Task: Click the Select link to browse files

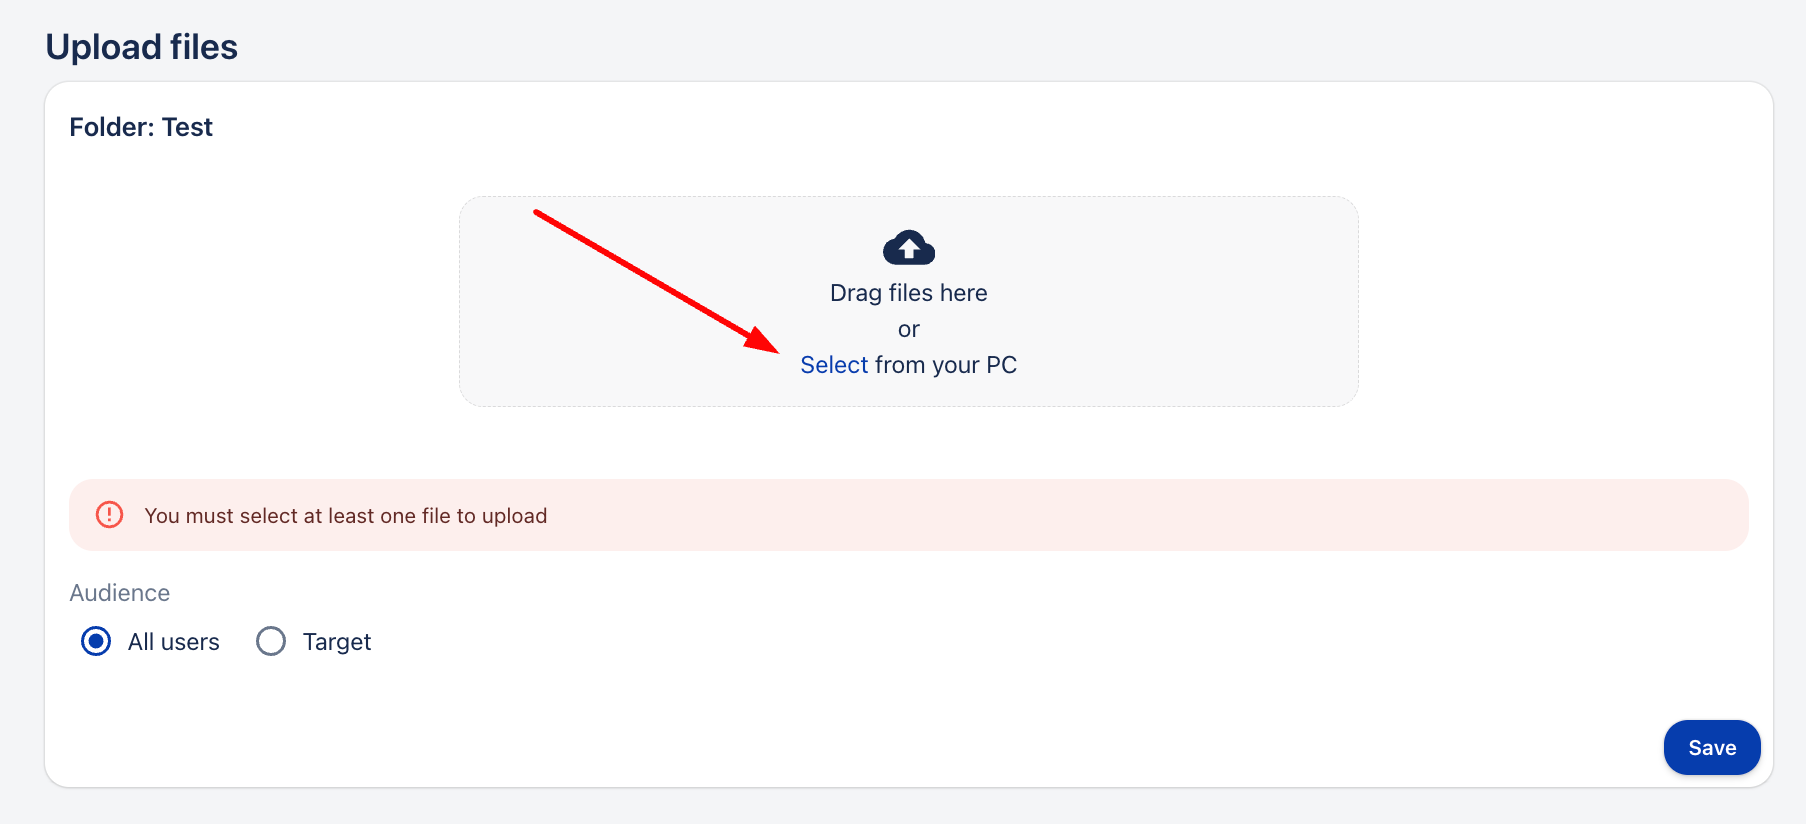Action: pyautogui.click(x=834, y=365)
